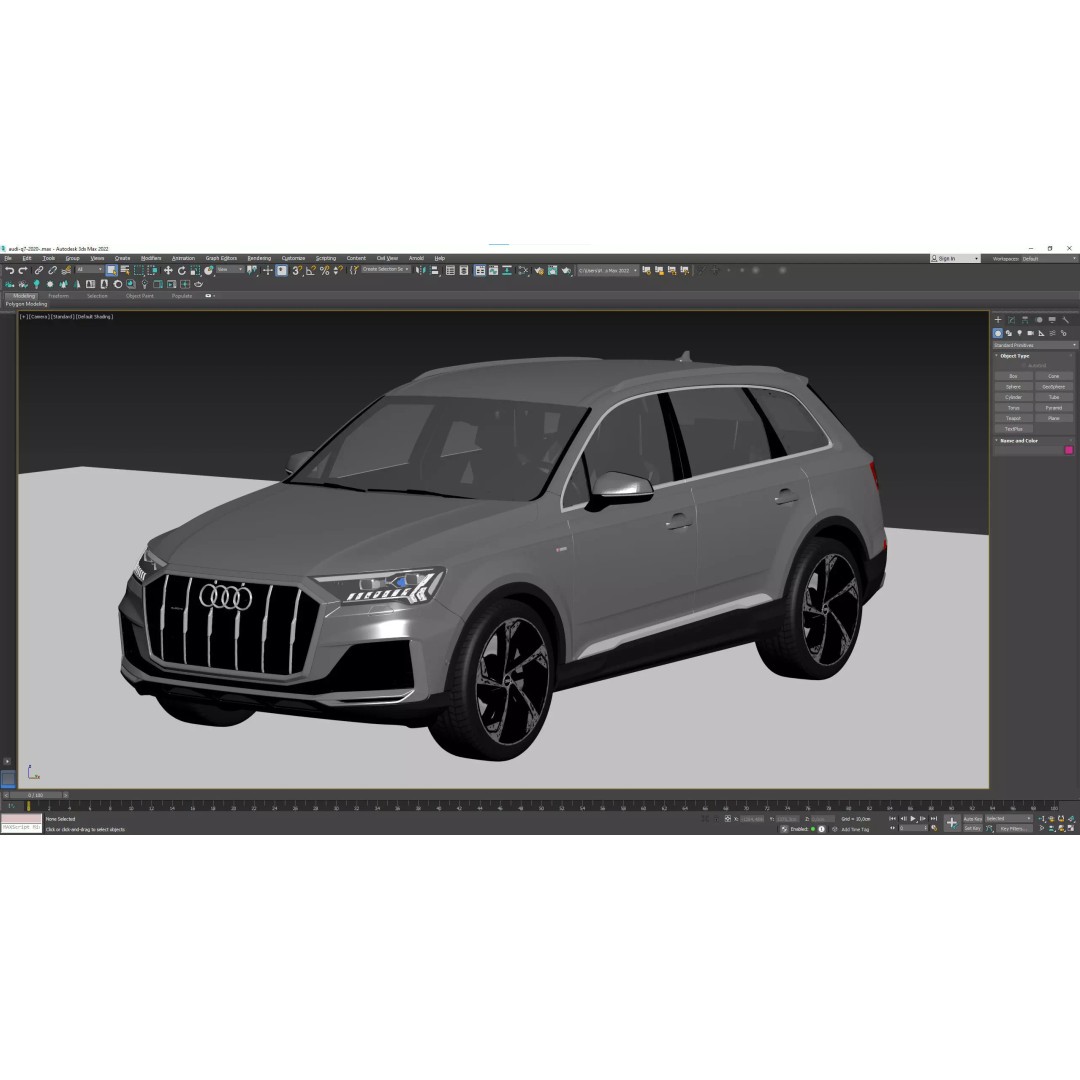Open the Scene Explorer toggle icon

click(450, 271)
